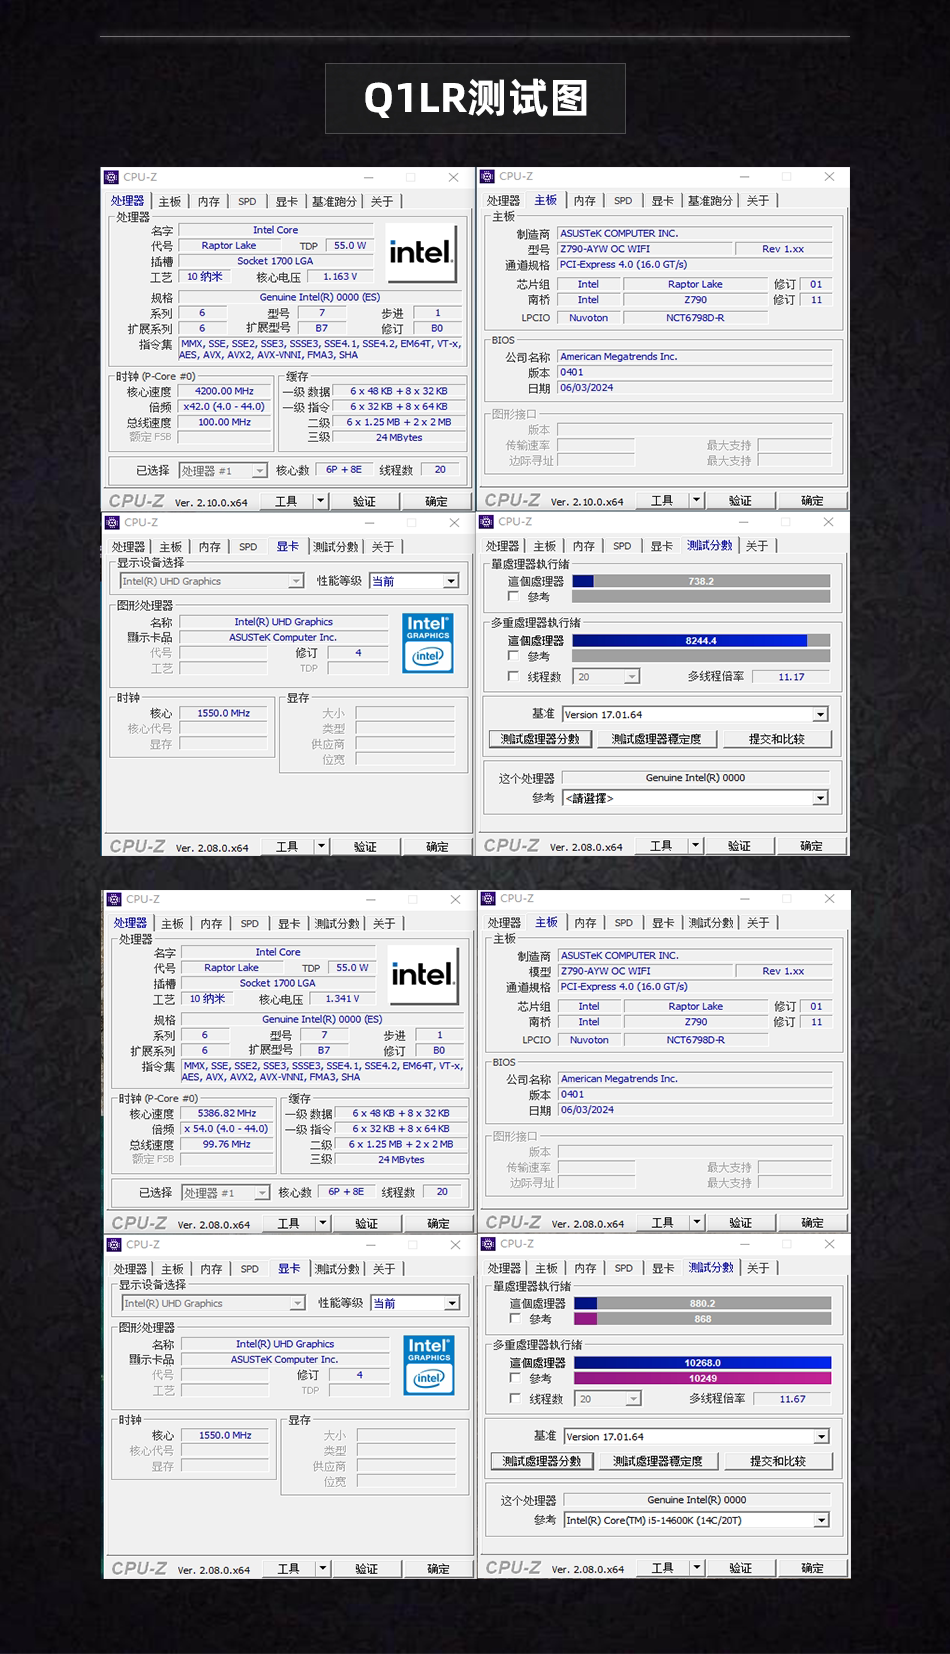The width and height of the screenshot is (950, 1654).
Task: Open the i5-14600K reference dropdown
Action: point(696,1520)
